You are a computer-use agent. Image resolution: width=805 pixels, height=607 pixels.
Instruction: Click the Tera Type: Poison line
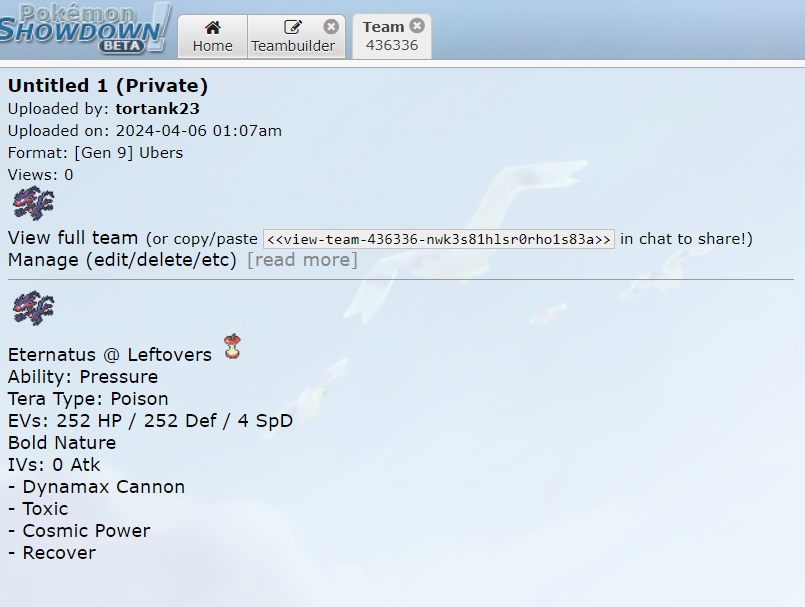[x=88, y=399]
